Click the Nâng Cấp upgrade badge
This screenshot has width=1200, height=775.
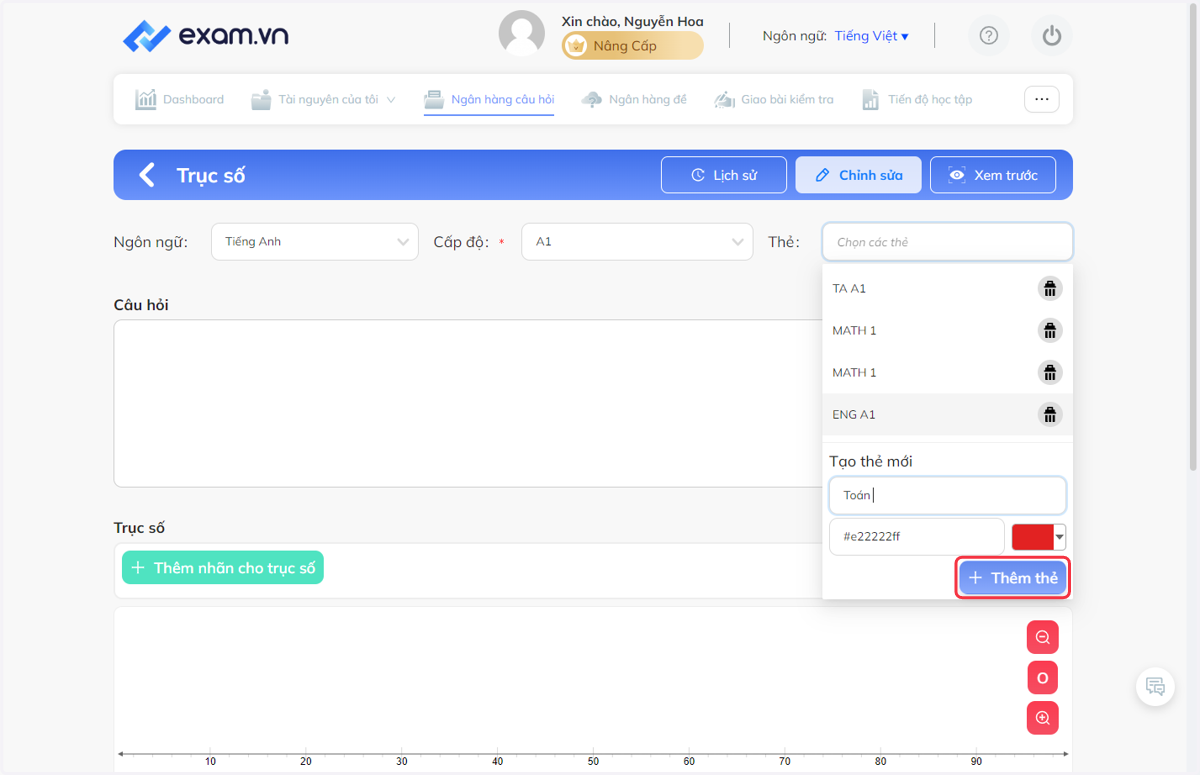(x=632, y=46)
